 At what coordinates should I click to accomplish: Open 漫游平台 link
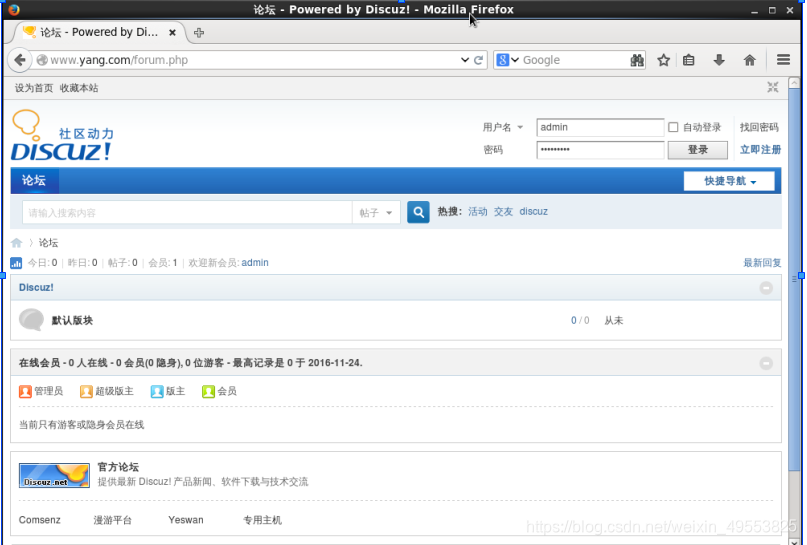point(113,520)
